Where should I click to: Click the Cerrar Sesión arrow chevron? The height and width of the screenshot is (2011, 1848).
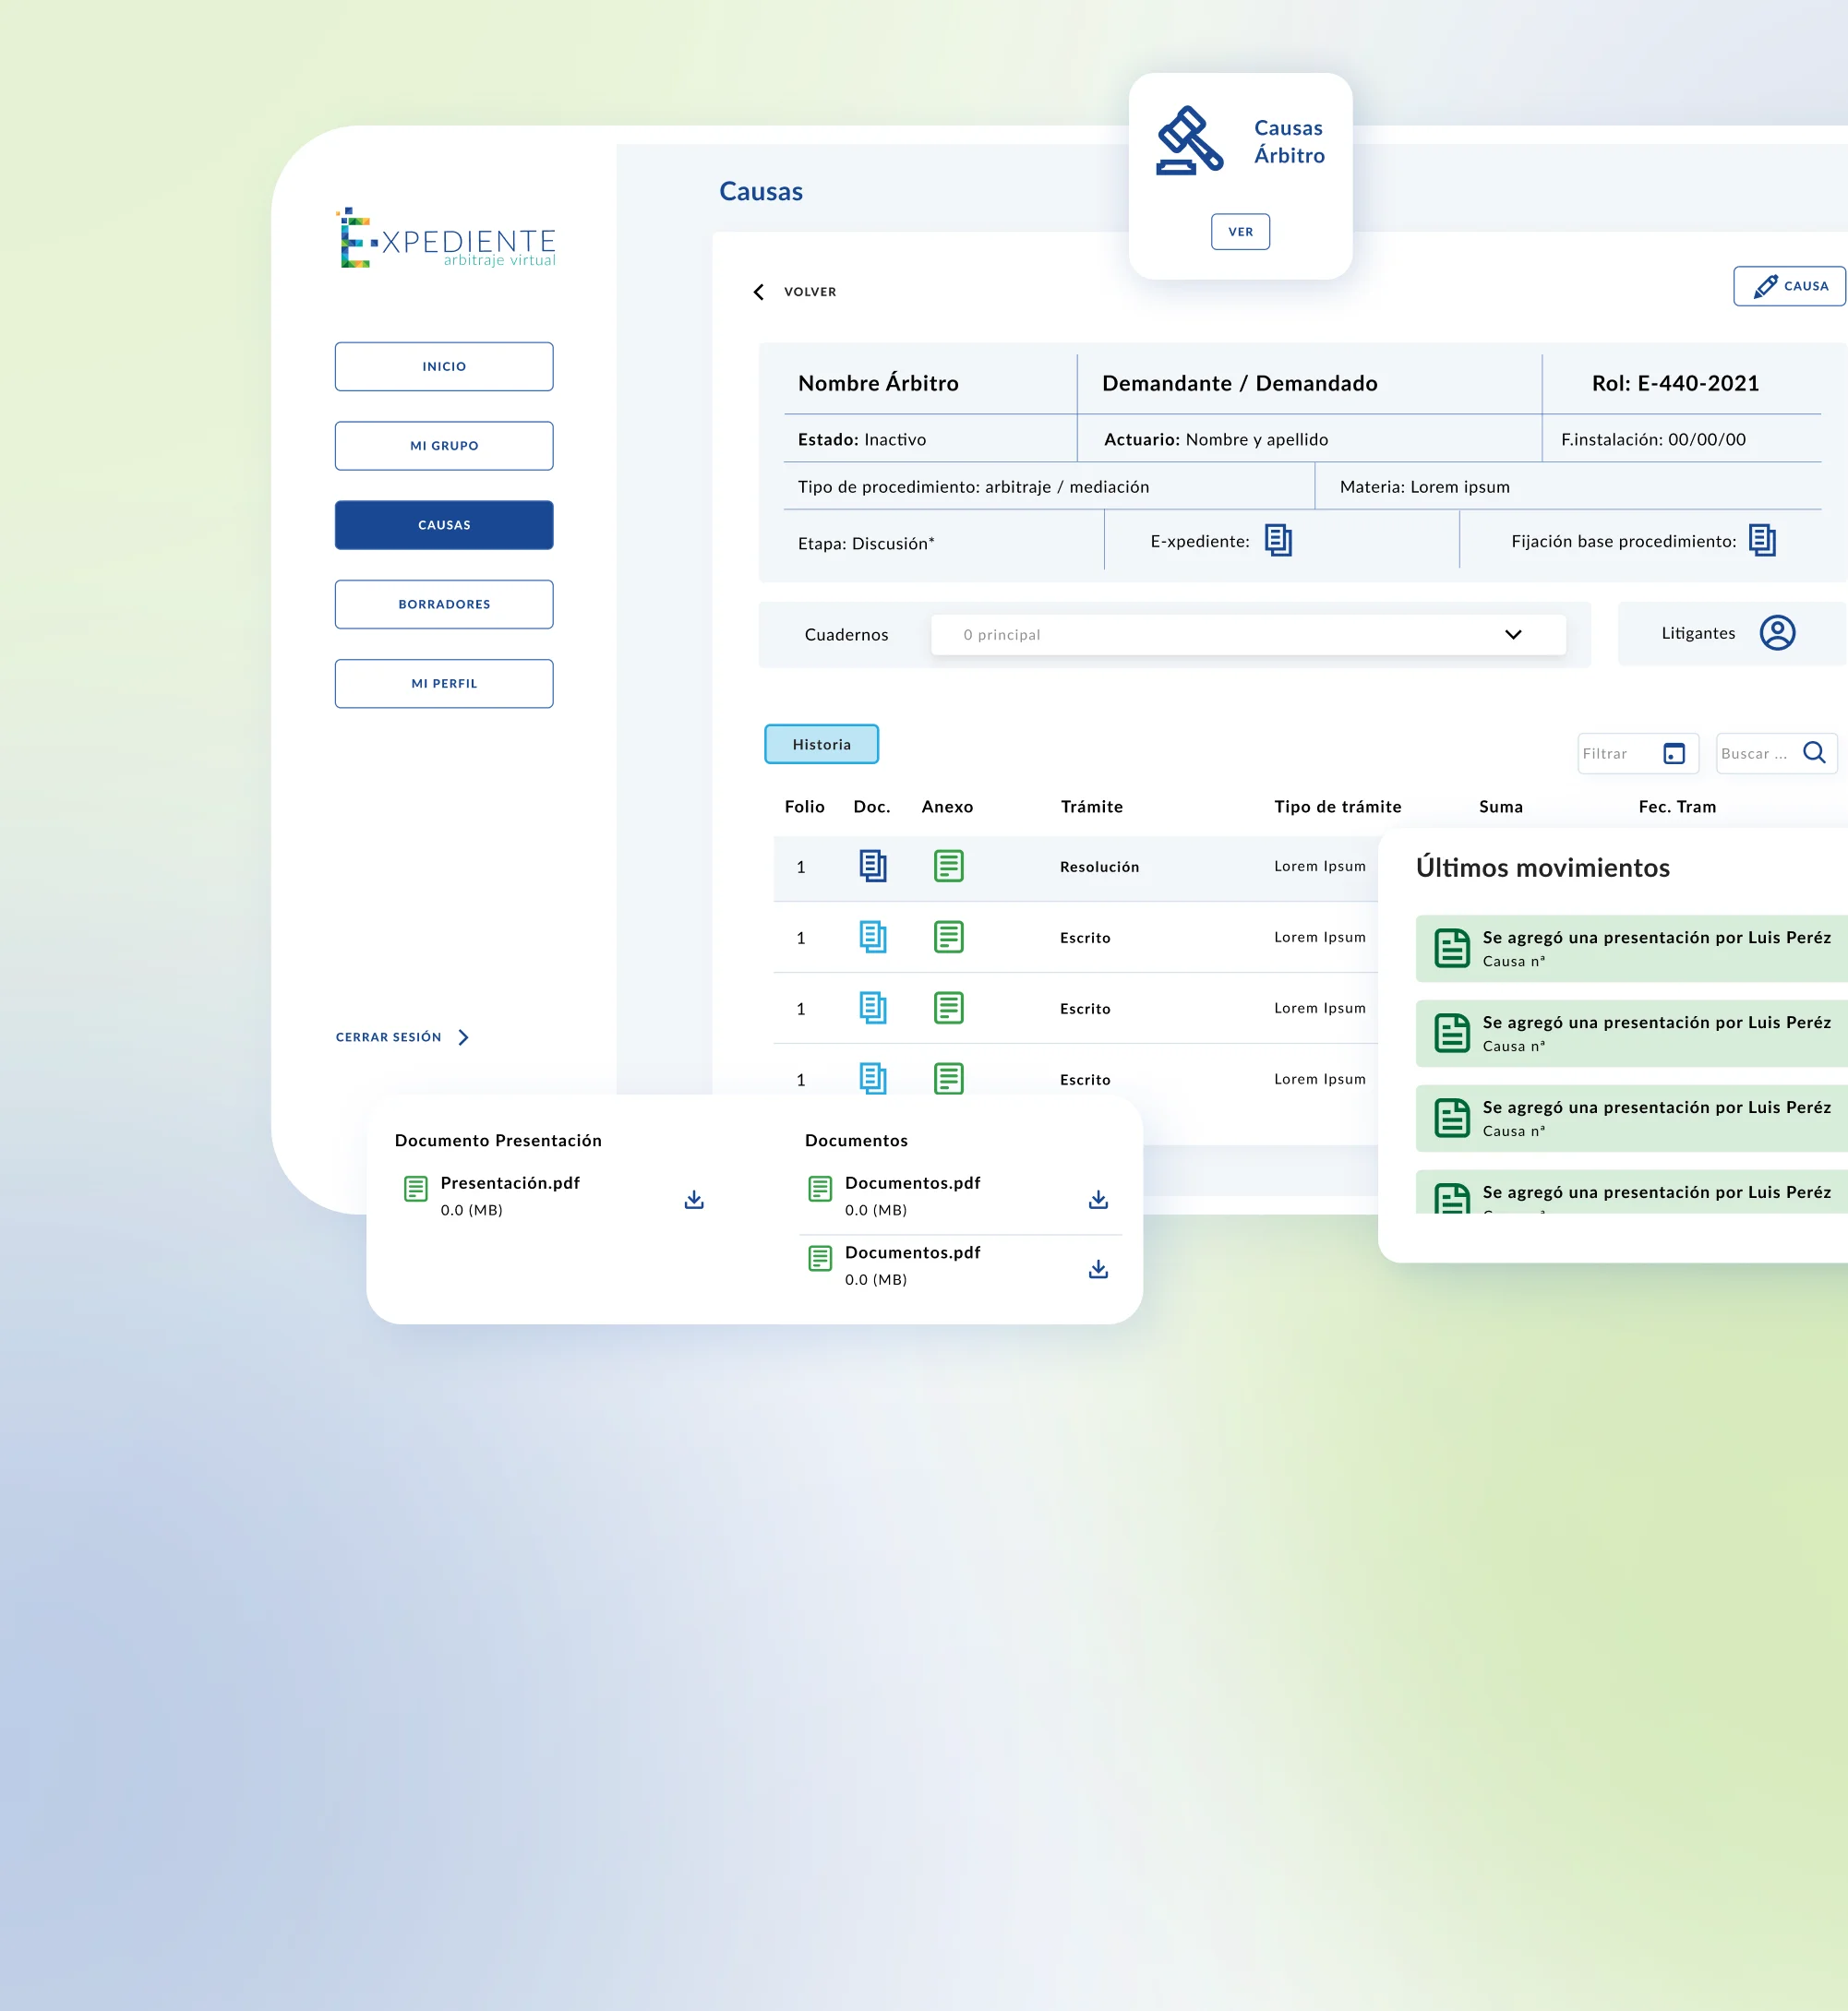pos(463,1037)
